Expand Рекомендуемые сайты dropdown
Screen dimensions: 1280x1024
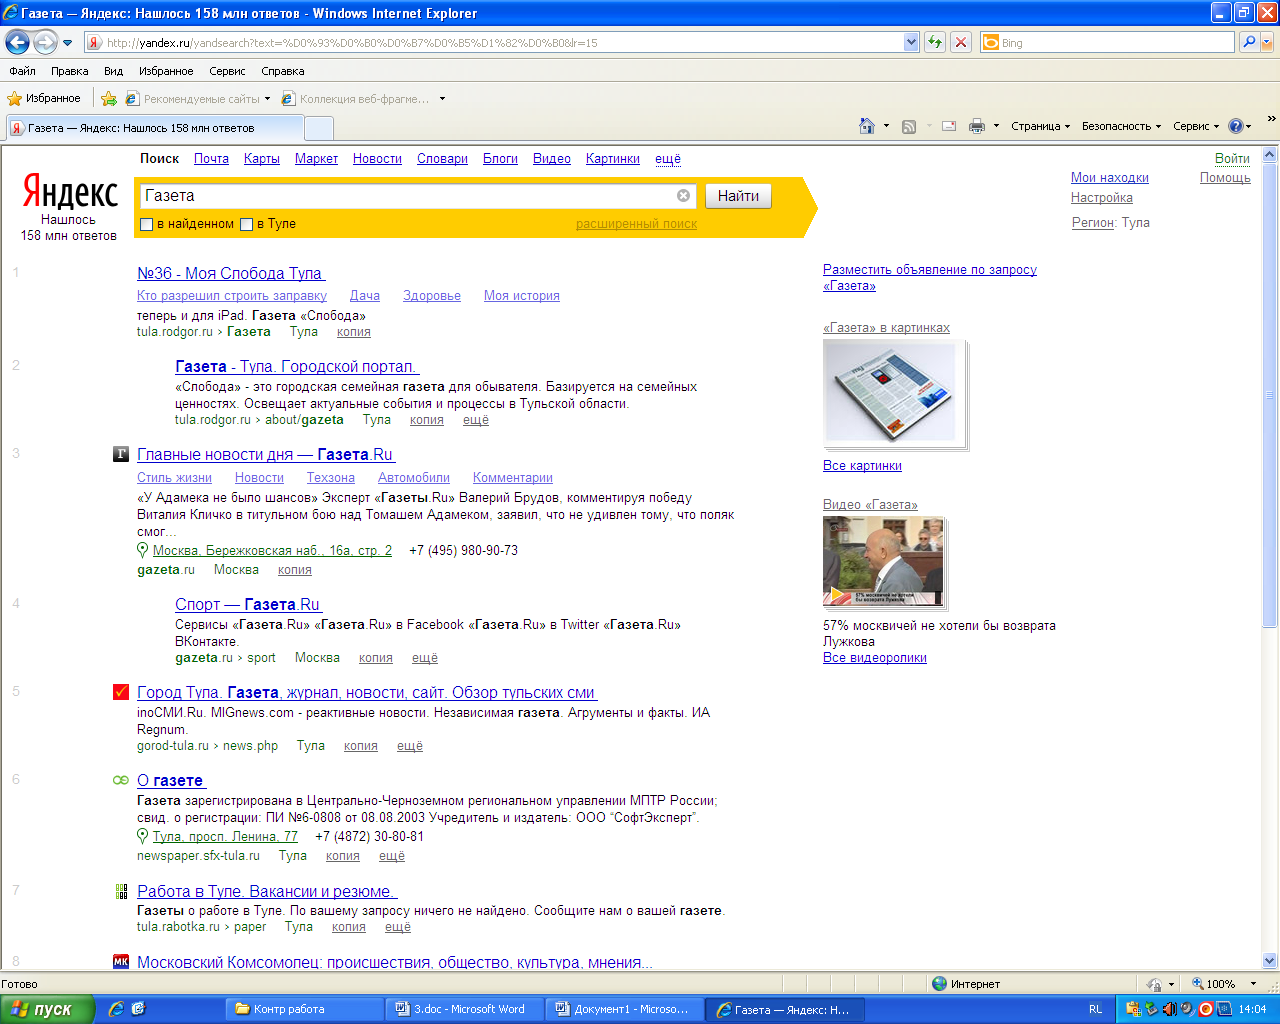pos(267,99)
